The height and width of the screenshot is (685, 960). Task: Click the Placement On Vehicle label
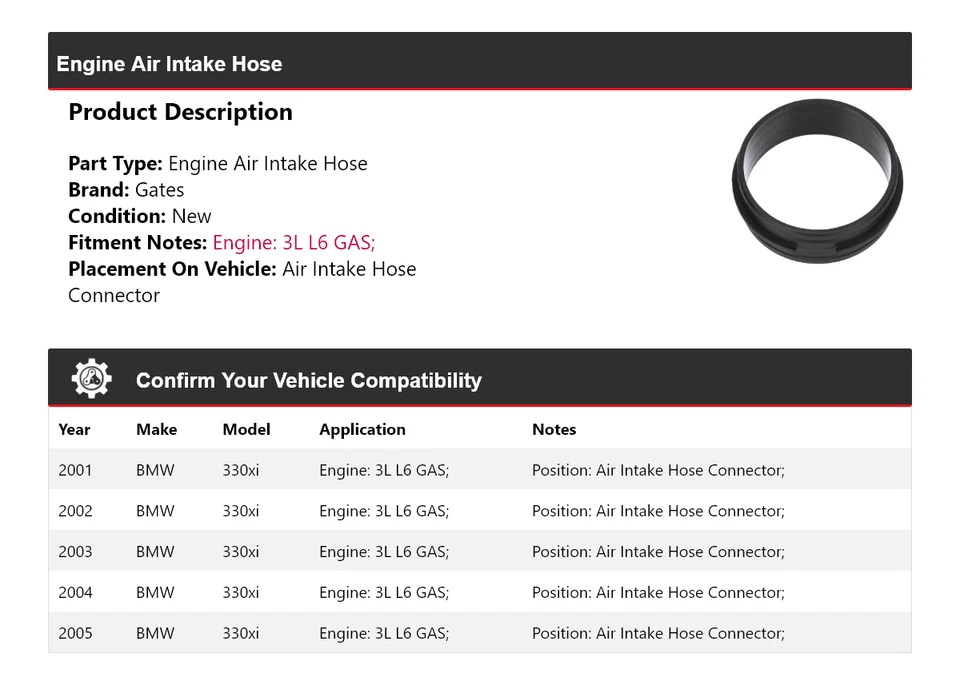[x=172, y=269]
